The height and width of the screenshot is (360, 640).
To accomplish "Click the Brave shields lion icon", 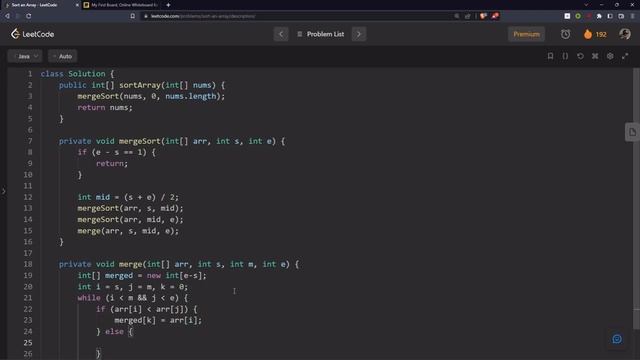I will point(483,16).
